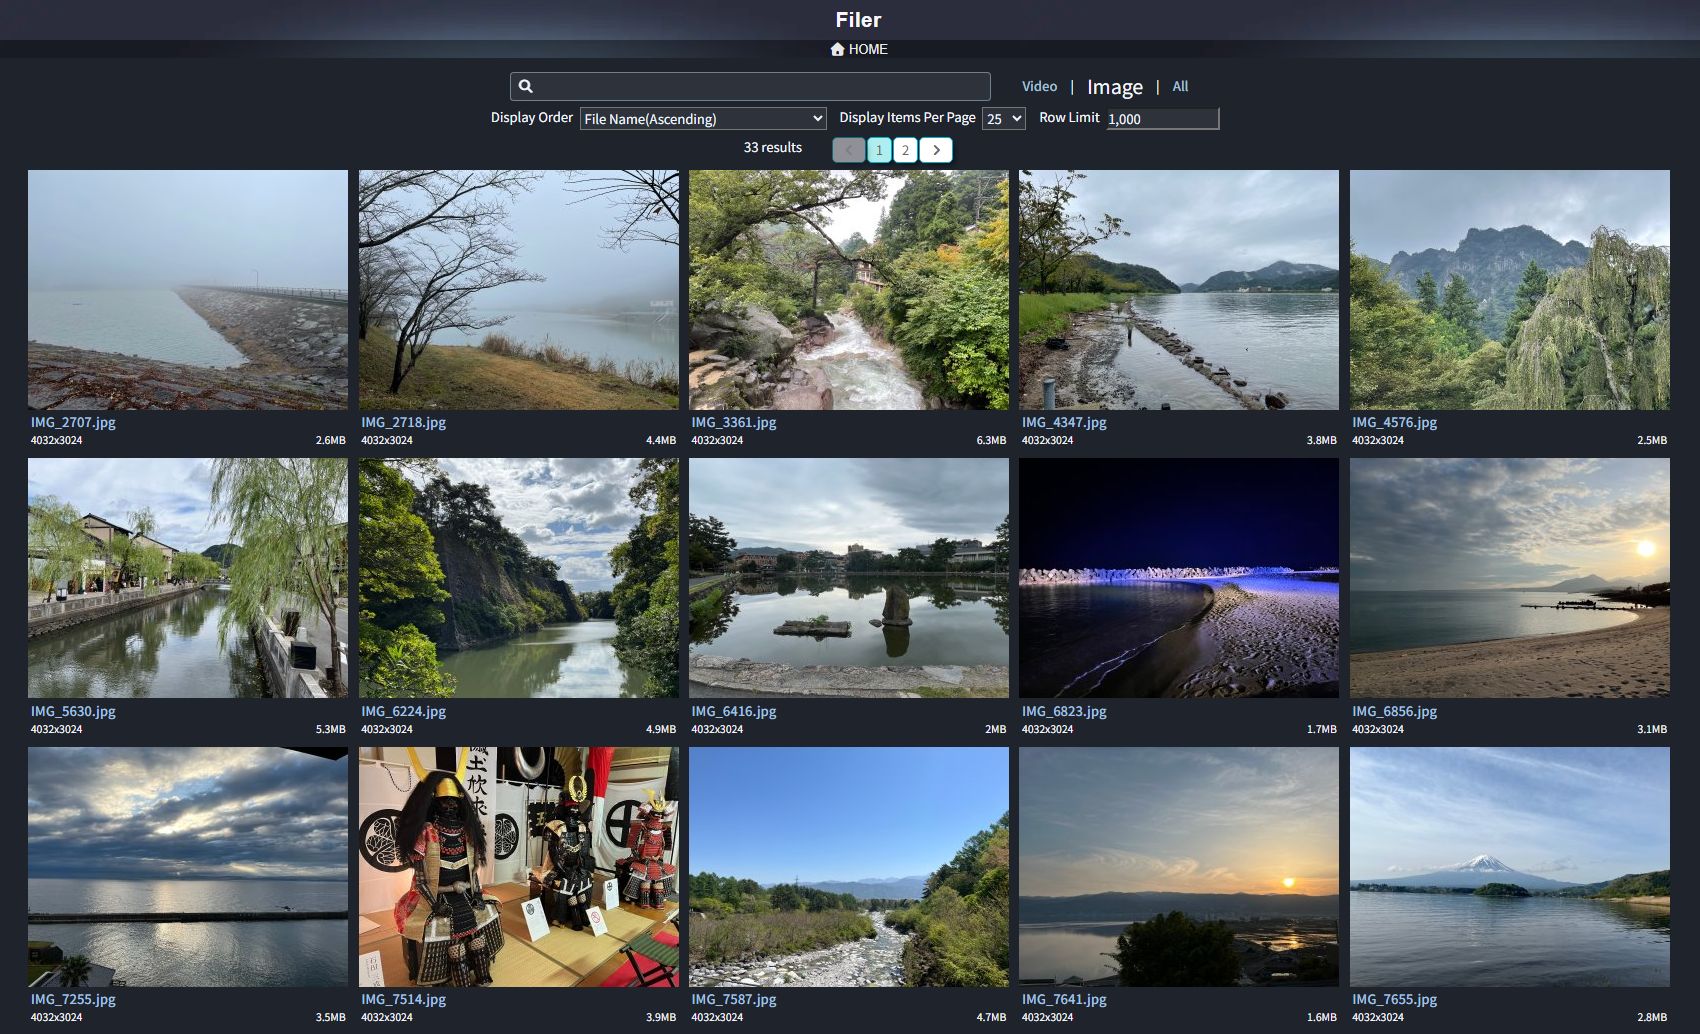Open the IMG_7514.jpg file name link
The width and height of the screenshot is (1700, 1034).
(x=403, y=999)
